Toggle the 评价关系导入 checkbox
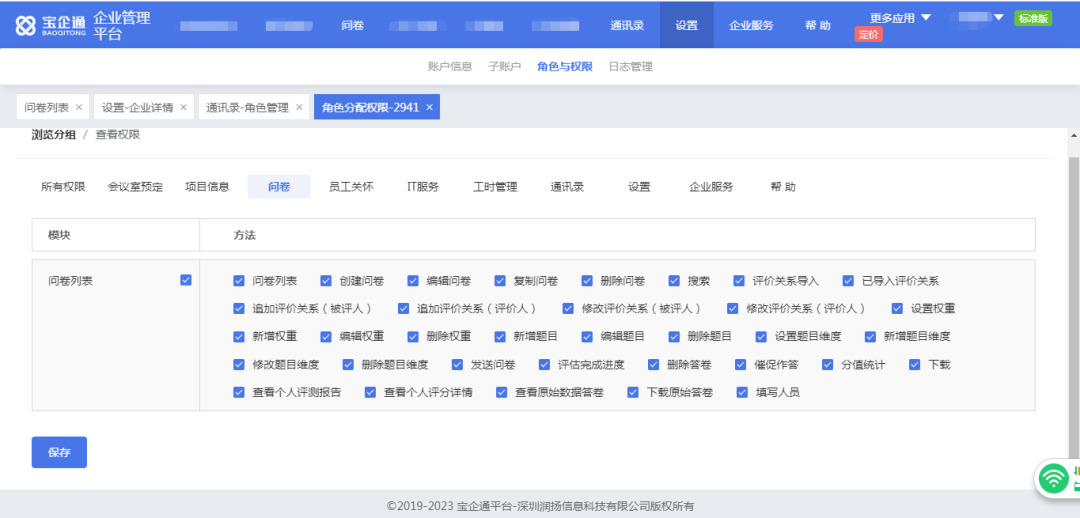The width and height of the screenshot is (1080, 518). click(x=739, y=280)
